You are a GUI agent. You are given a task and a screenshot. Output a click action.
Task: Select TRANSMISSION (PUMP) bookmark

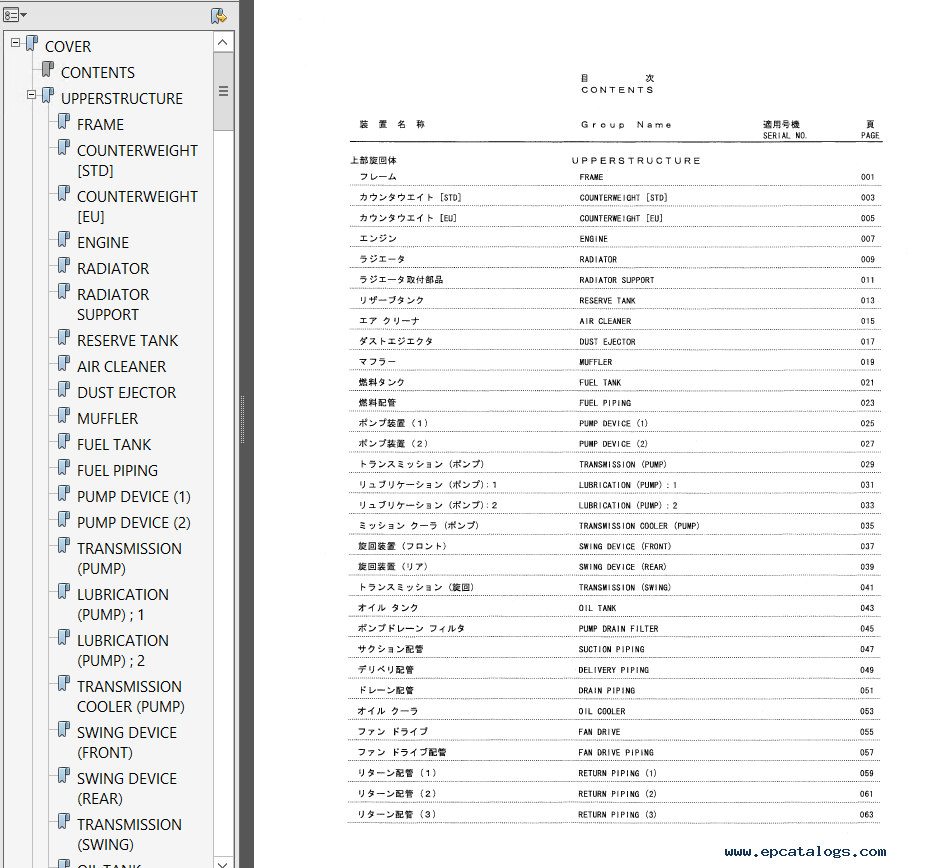click(x=129, y=559)
